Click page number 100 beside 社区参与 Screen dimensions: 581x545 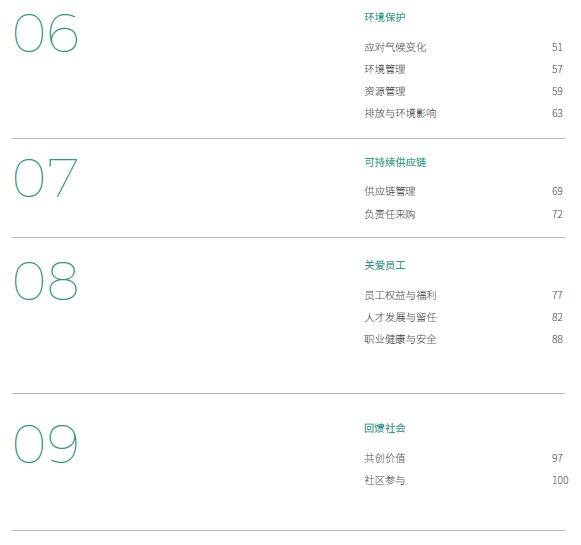pos(560,480)
